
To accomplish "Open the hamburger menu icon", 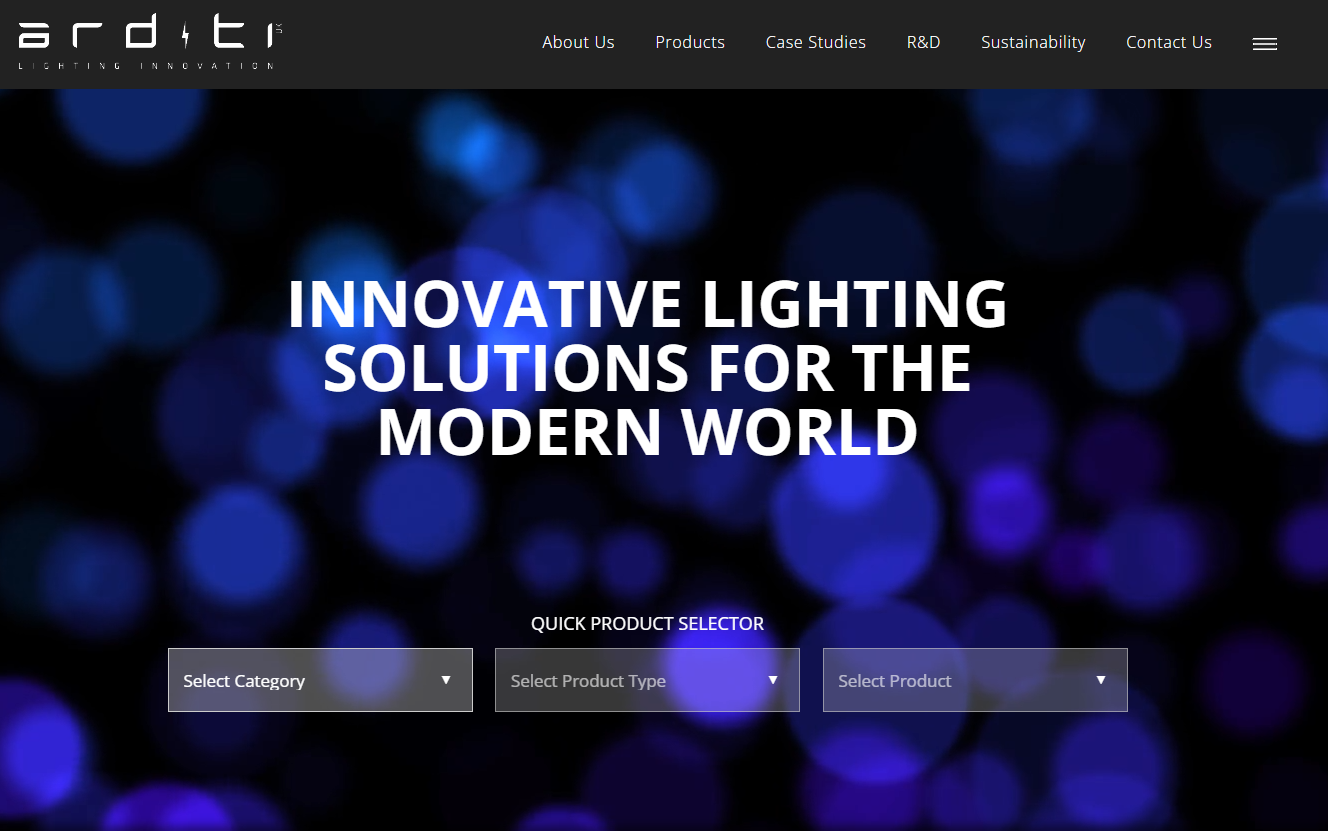I will point(1265,44).
